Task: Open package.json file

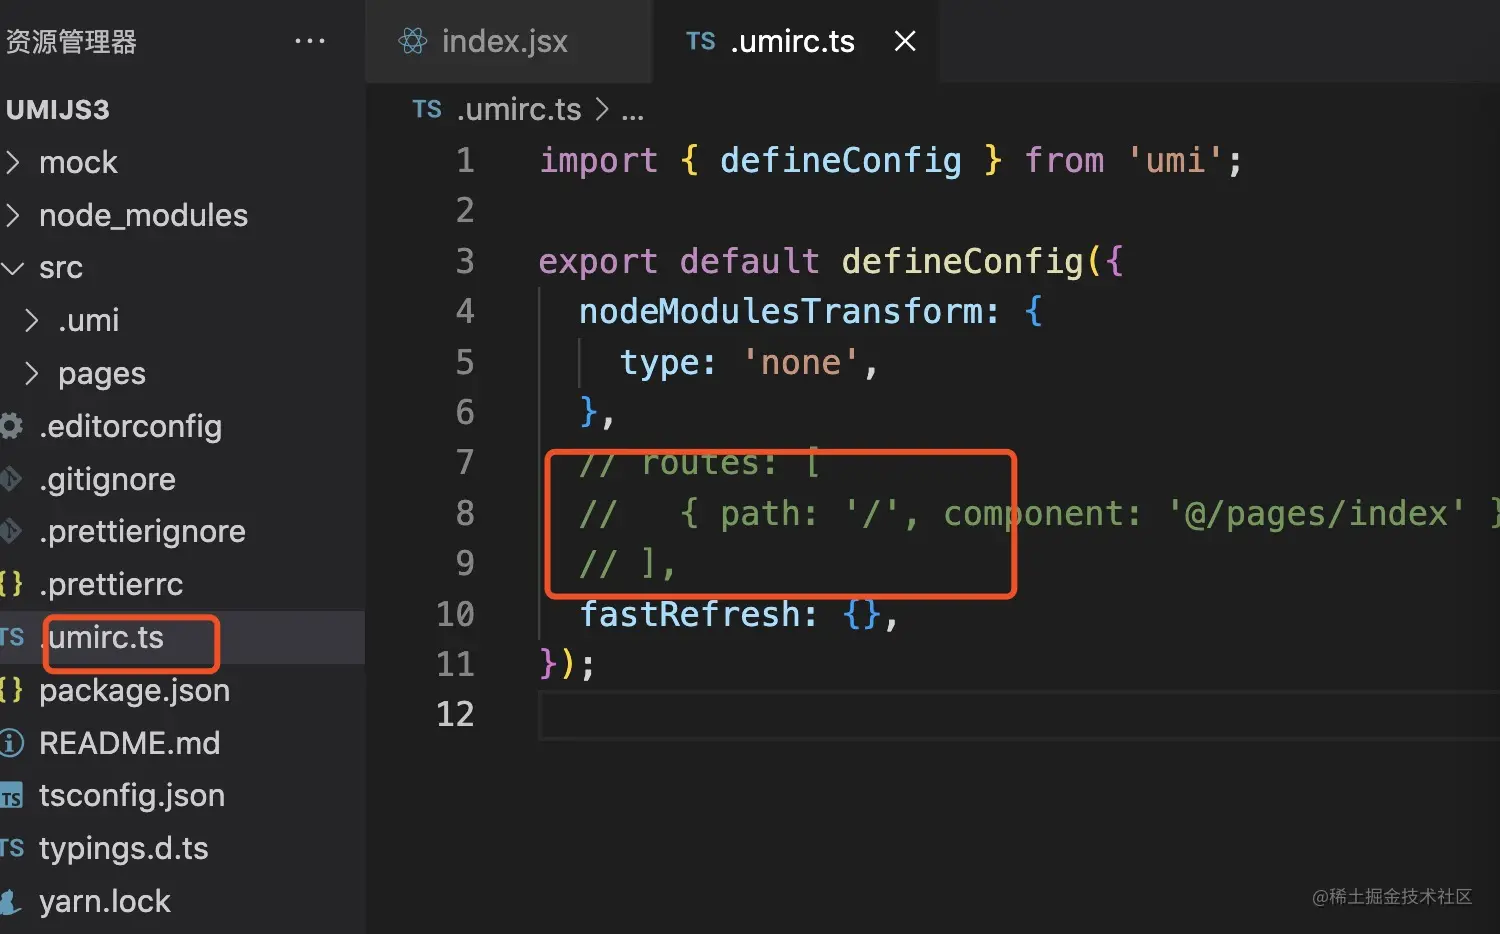Action: coord(134,690)
